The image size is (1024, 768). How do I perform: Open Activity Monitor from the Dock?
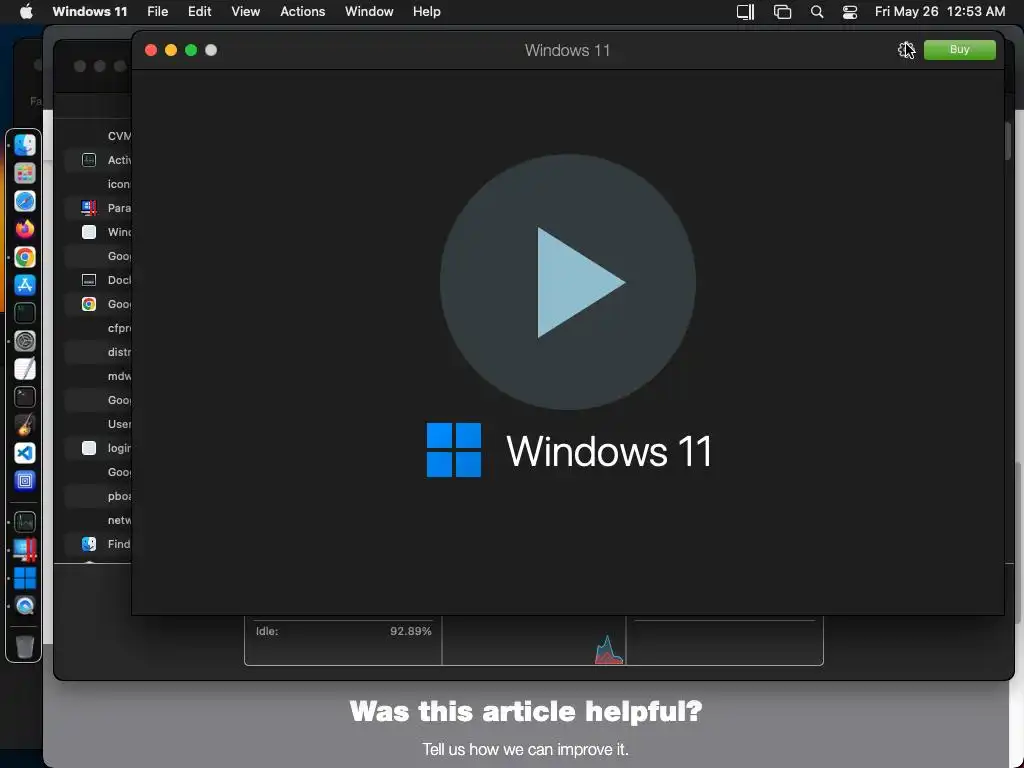pos(25,522)
